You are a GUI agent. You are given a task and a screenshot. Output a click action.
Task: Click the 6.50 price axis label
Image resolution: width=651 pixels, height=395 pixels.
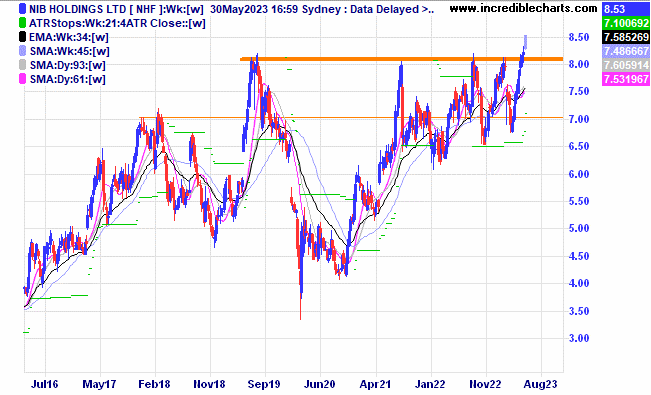click(579, 146)
